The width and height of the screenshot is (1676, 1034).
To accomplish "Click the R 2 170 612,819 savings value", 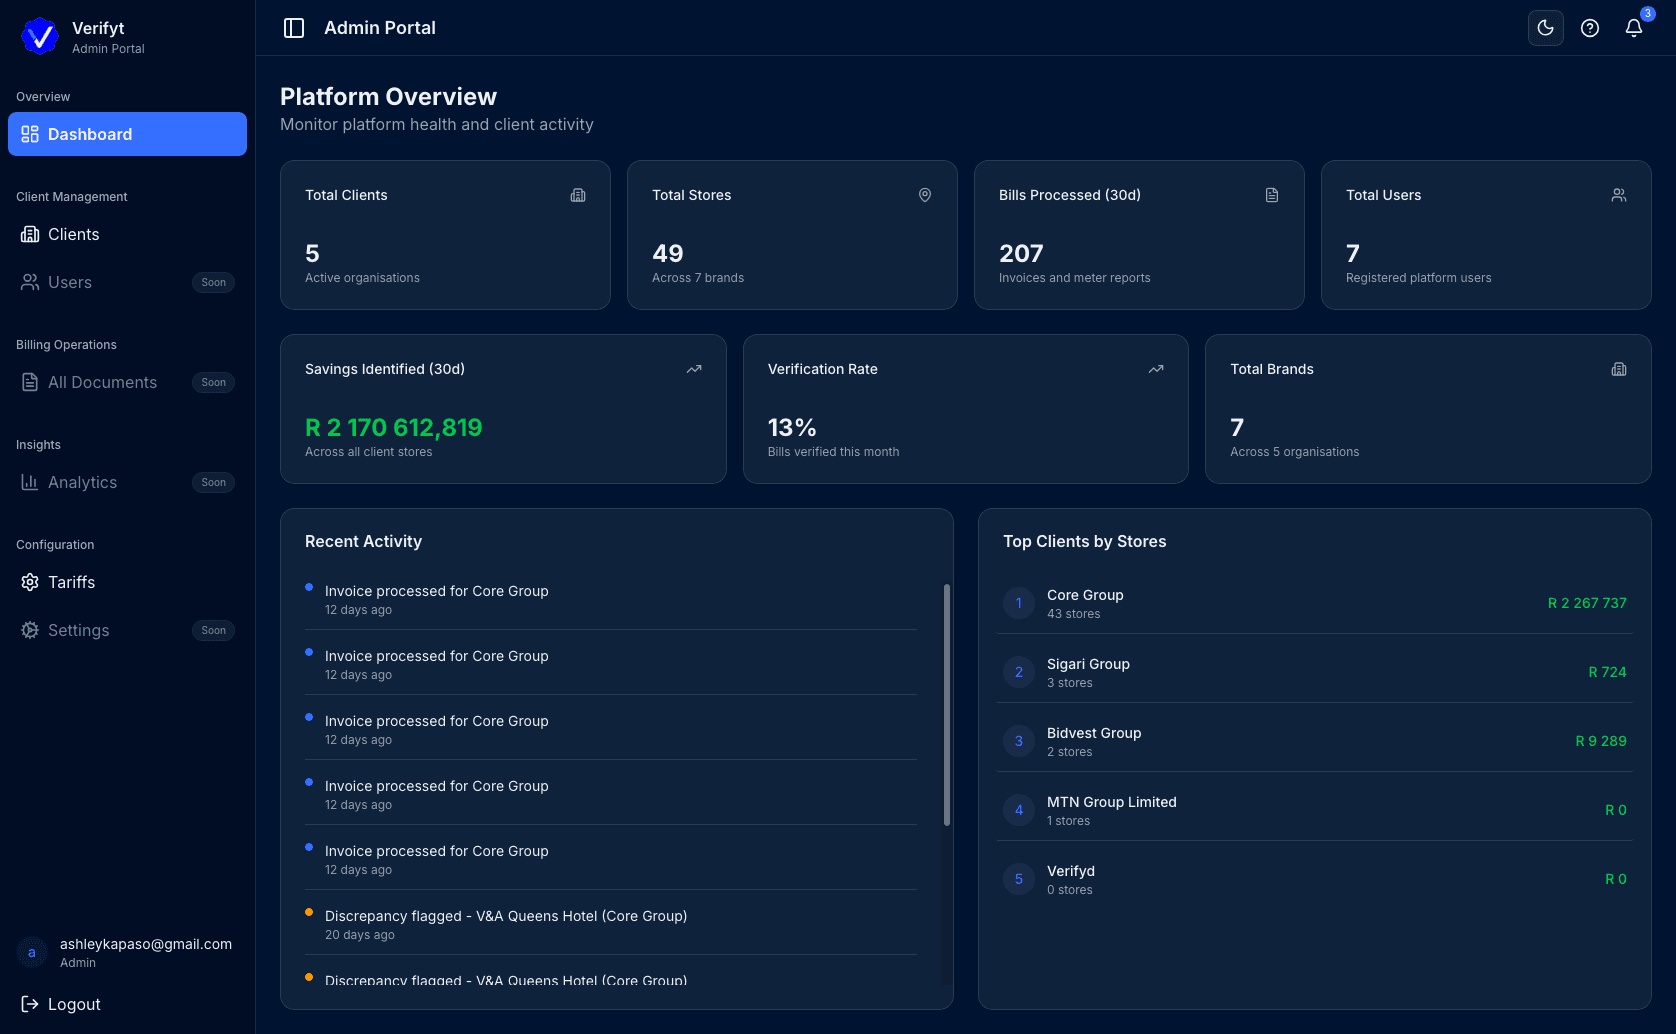I will pyautogui.click(x=394, y=428).
